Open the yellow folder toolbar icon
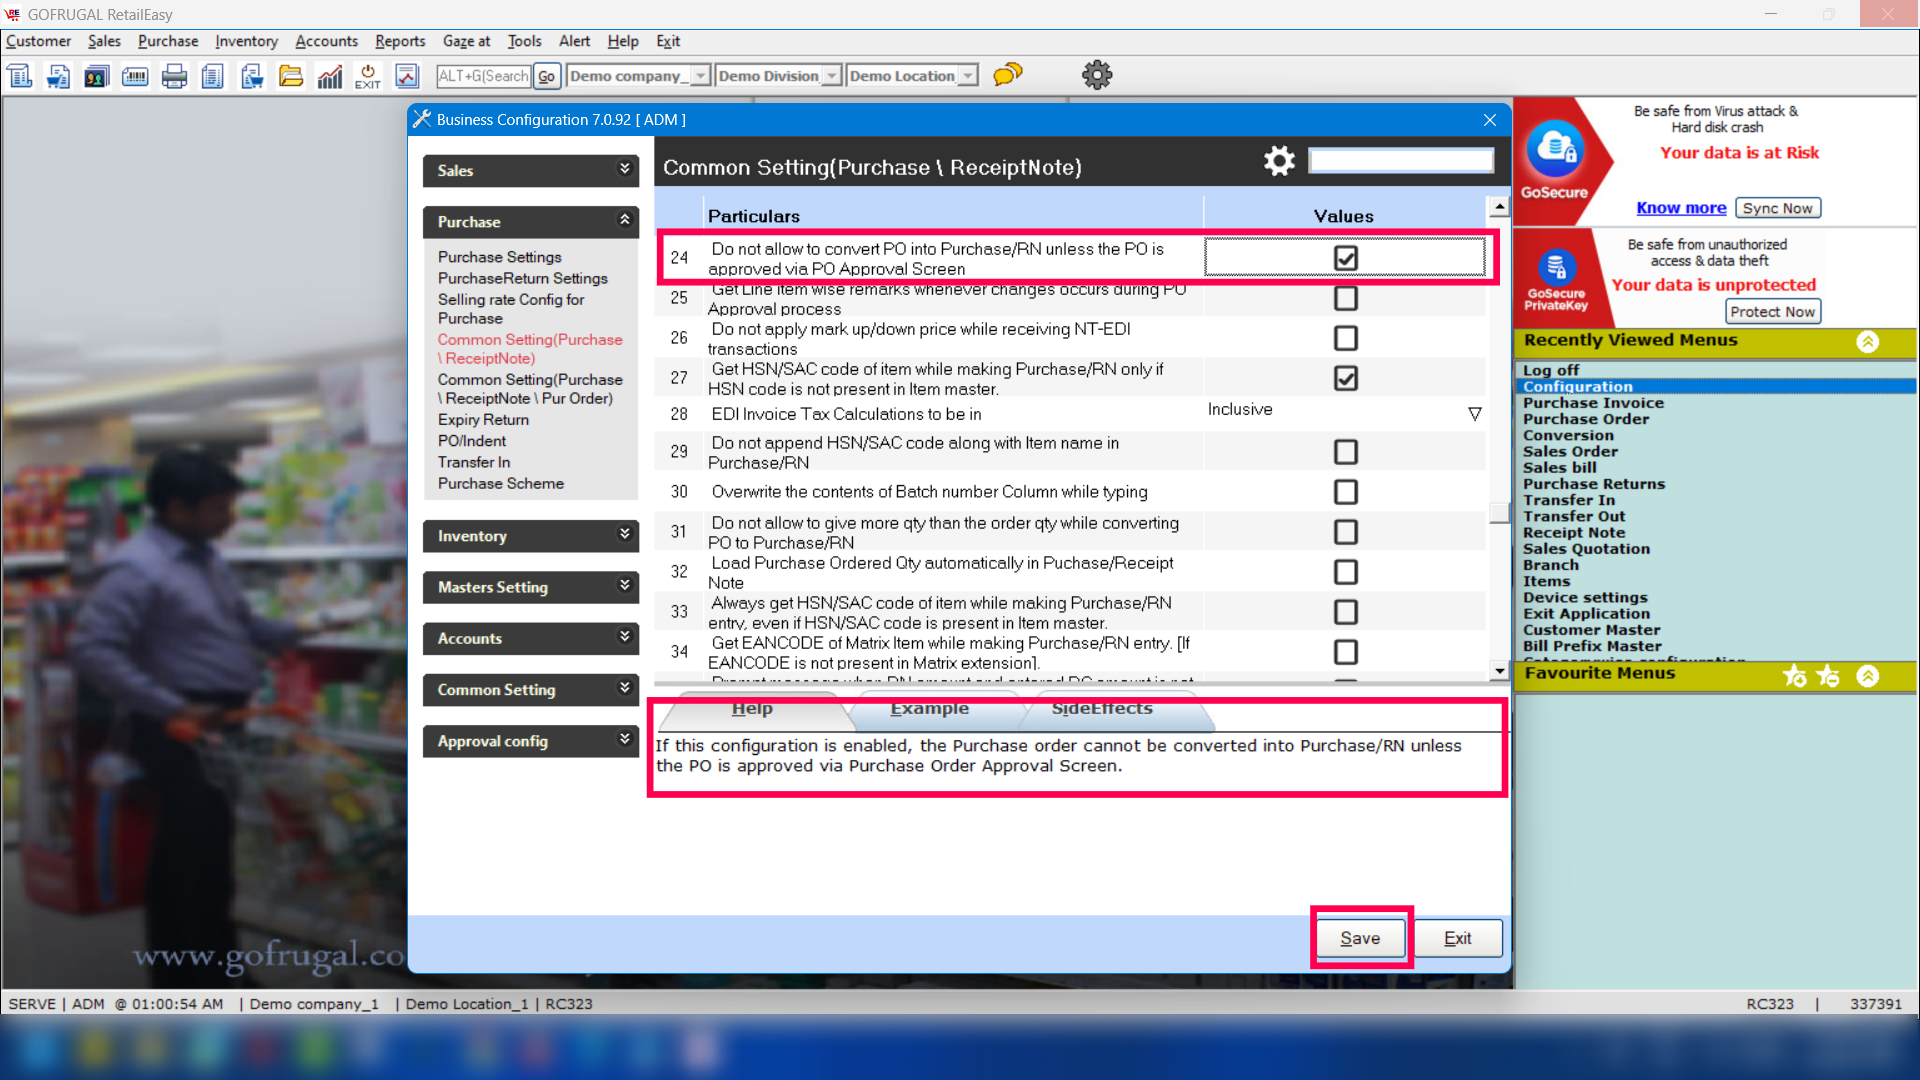1920x1080 pixels. (x=290, y=76)
